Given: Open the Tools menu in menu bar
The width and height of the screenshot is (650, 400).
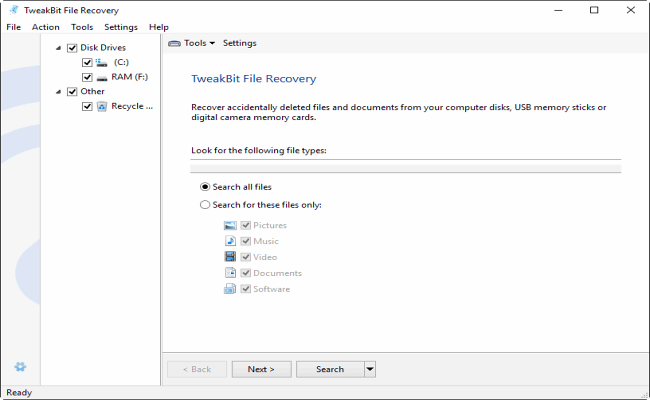Looking at the screenshot, I should (x=82, y=27).
